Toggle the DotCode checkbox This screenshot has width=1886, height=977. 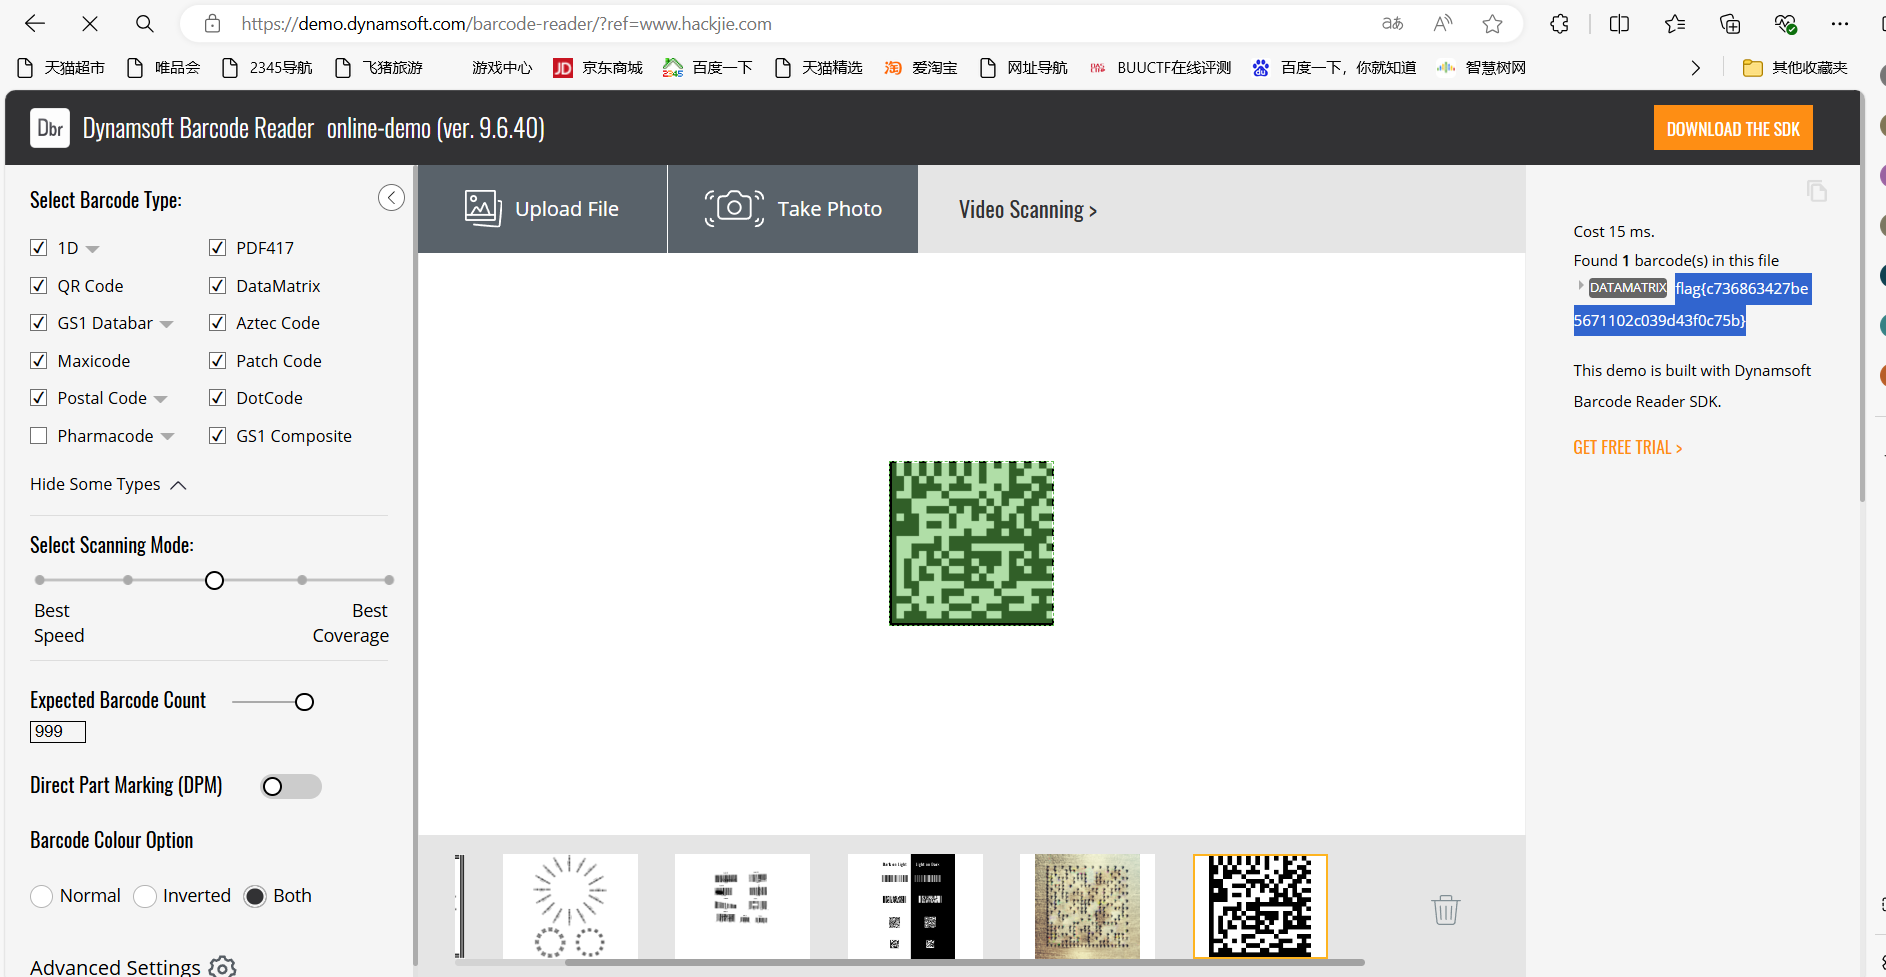pos(217,397)
